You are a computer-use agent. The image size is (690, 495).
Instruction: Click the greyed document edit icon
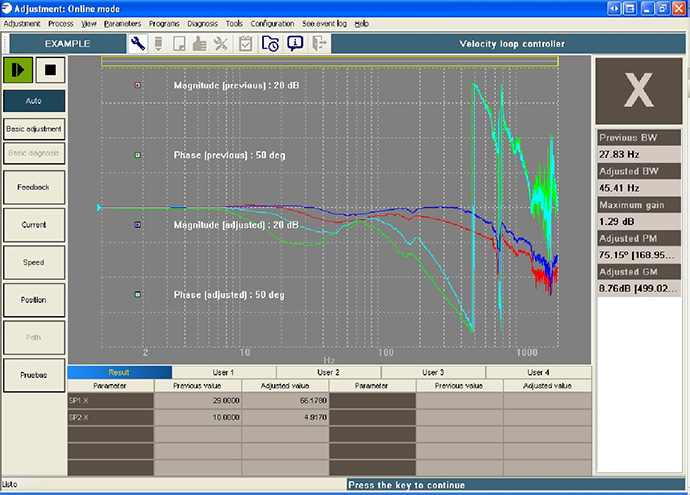[179, 44]
